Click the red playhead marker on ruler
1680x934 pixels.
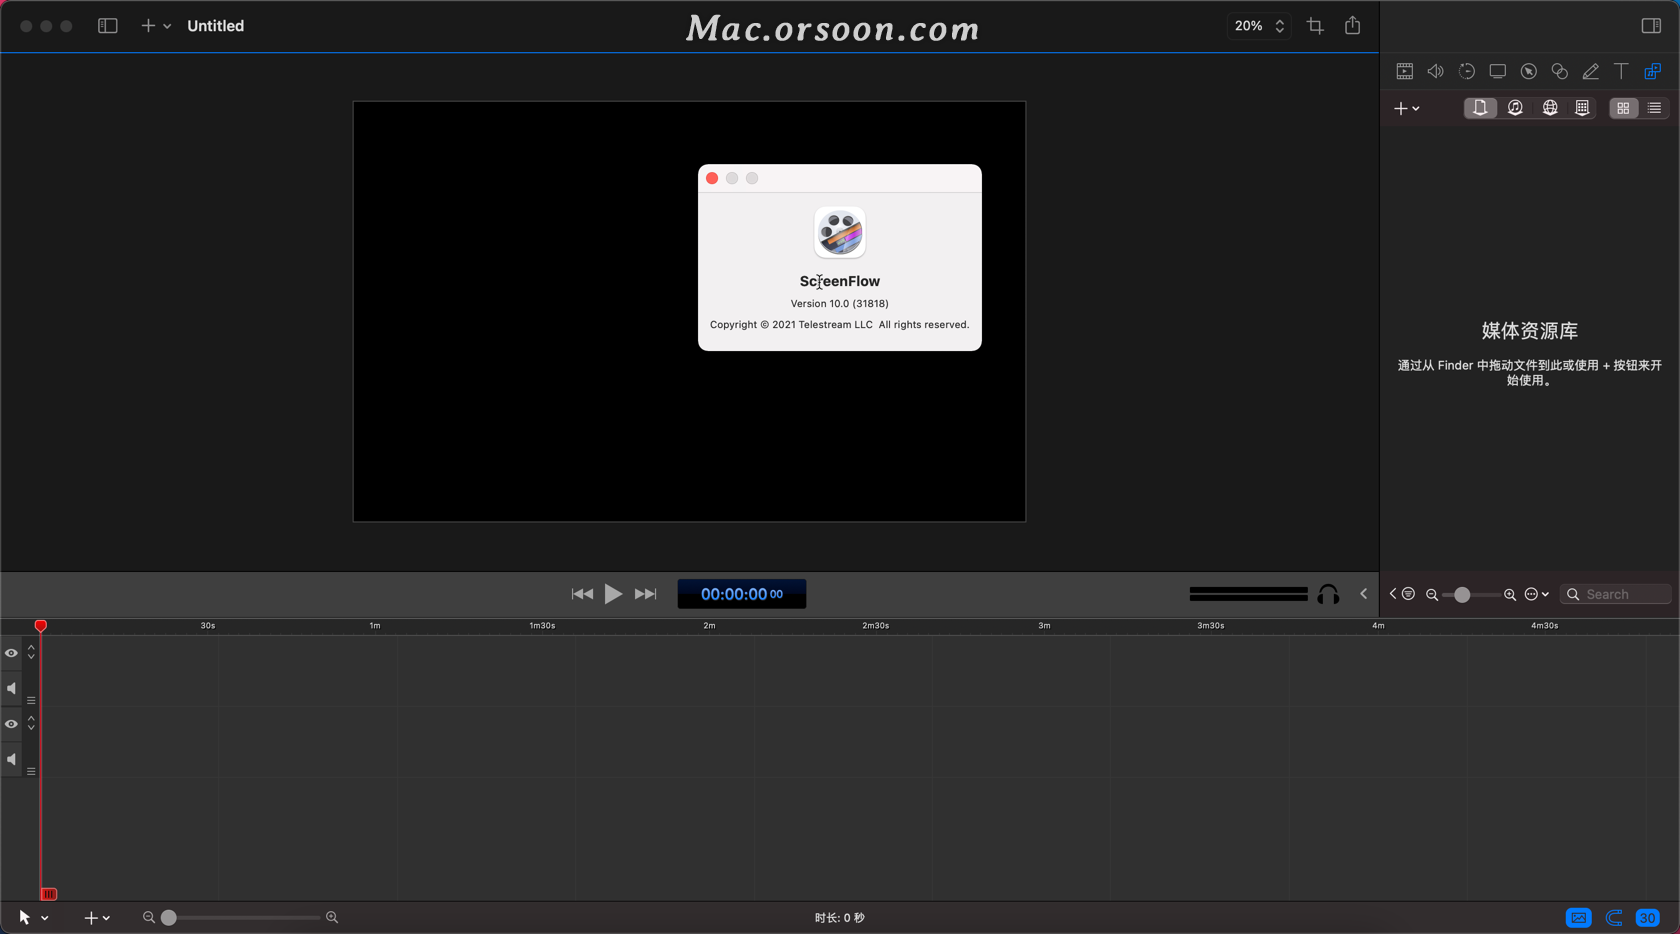(41, 626)
